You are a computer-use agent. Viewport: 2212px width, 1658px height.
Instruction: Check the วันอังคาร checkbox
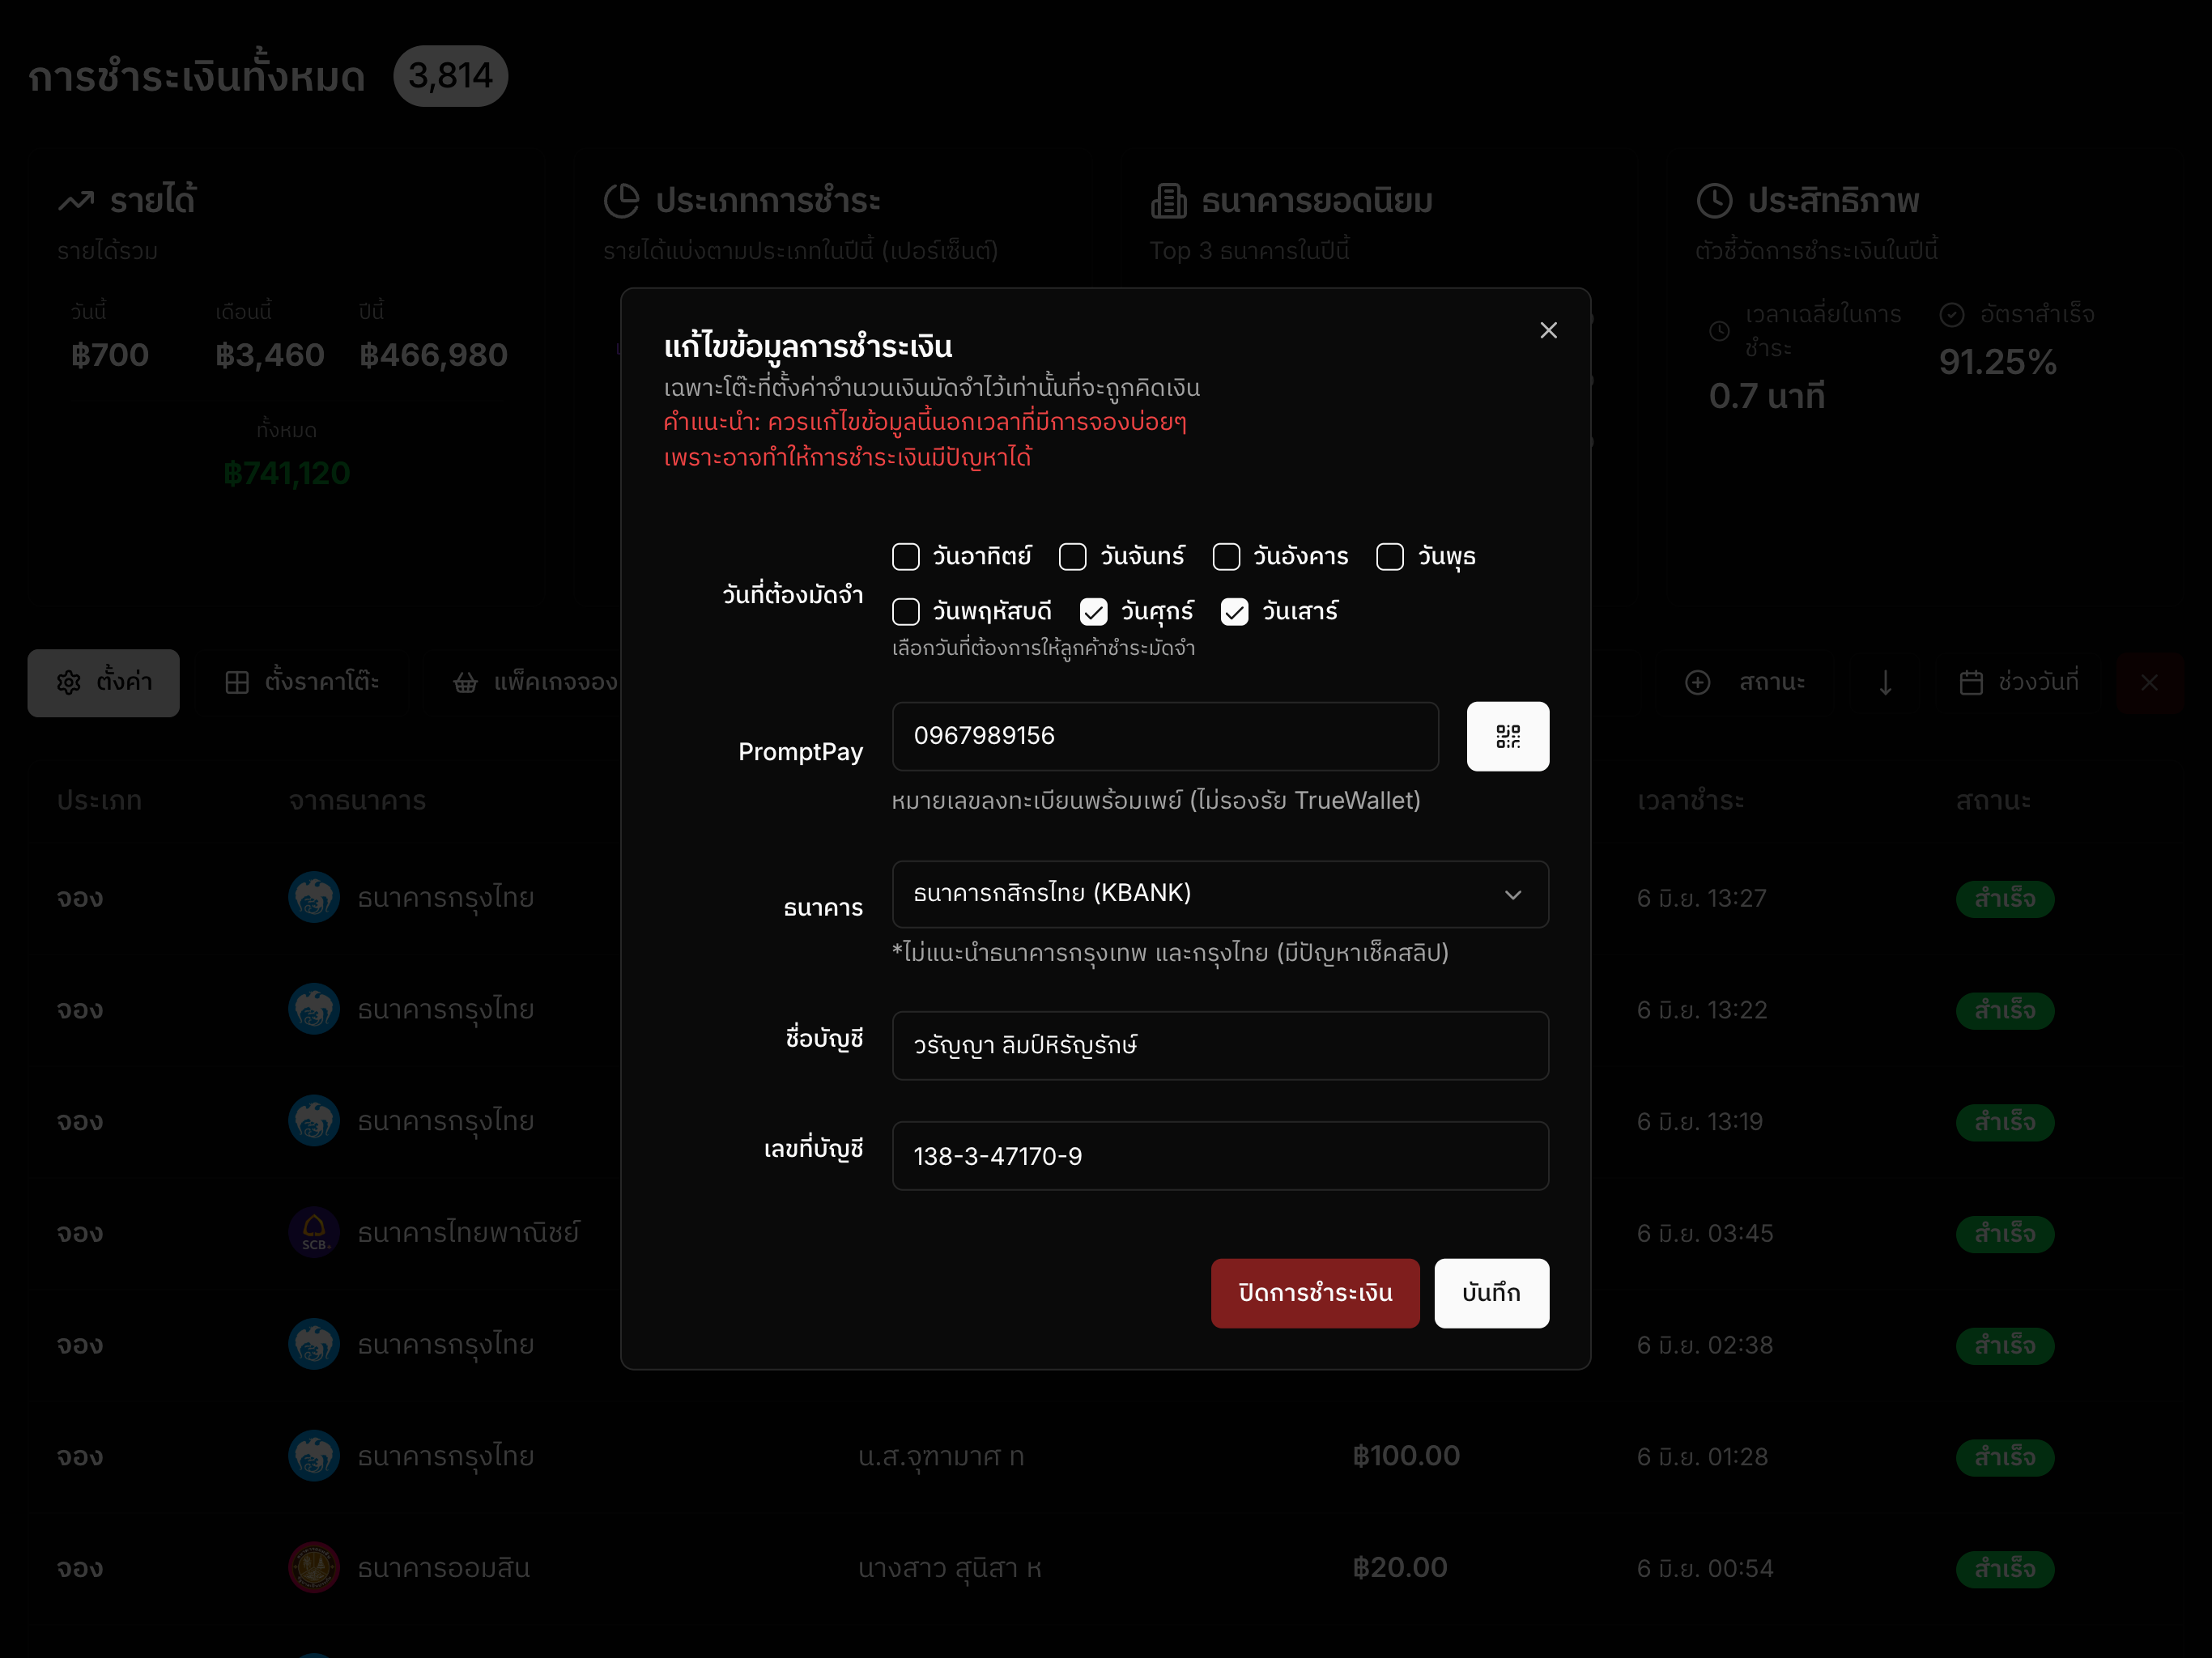pos(1226,557)
